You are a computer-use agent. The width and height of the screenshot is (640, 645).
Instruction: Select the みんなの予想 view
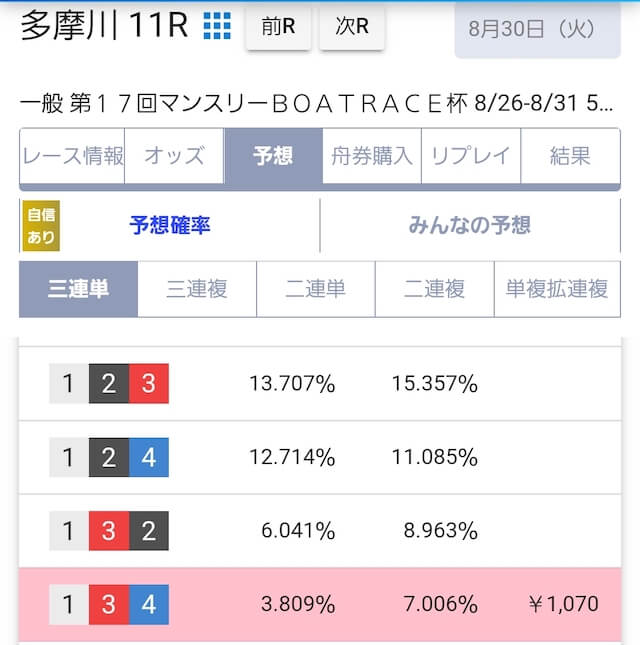(x=470, y=225)
